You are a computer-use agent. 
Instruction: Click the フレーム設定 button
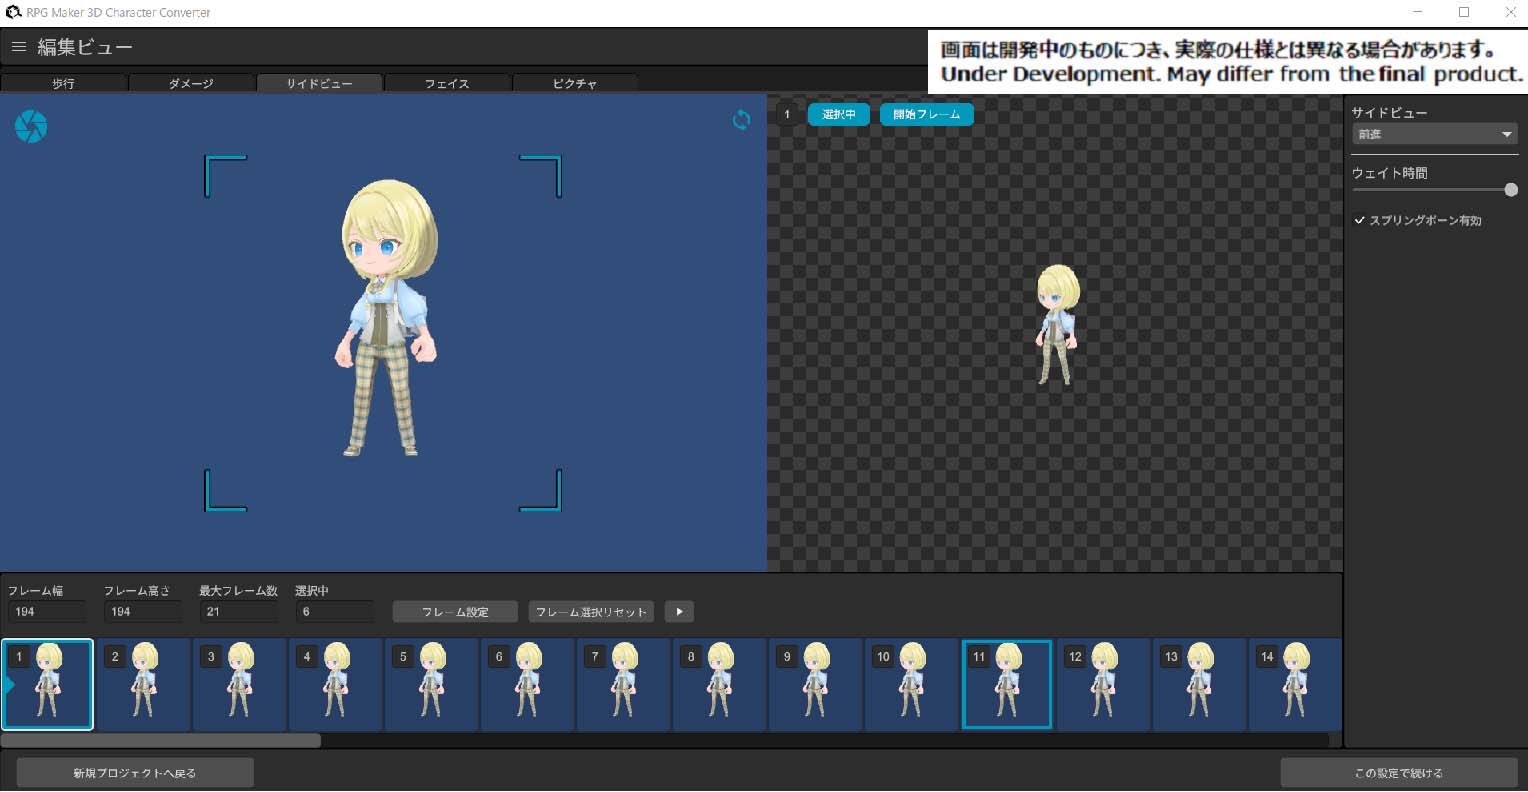pos(455,612)
